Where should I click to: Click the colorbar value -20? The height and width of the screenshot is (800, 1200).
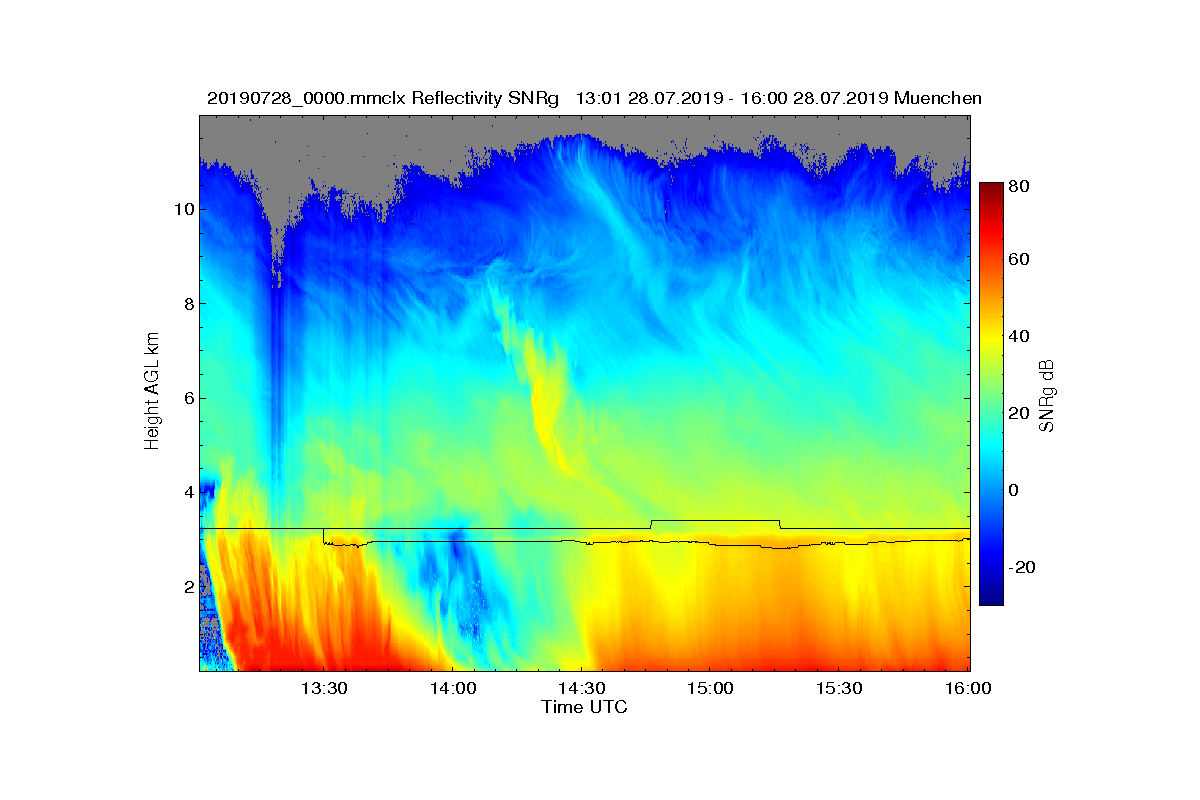pos(1023,567)
